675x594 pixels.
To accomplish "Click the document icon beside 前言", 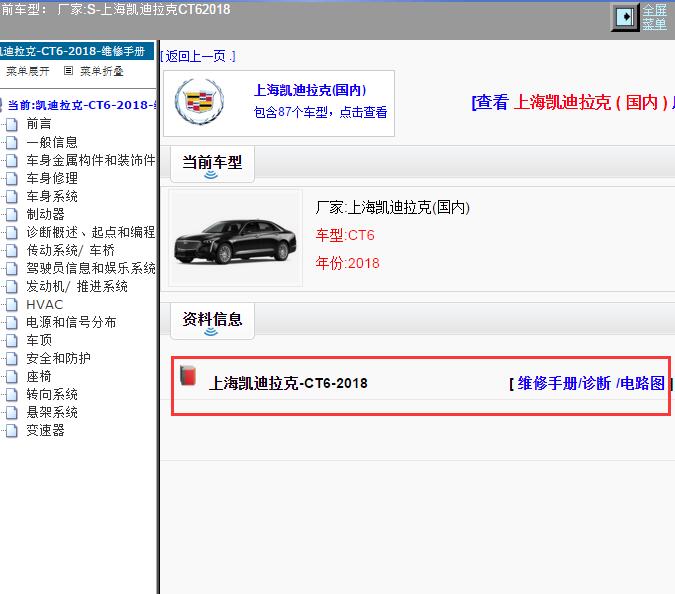I will (x=12, y=124).
